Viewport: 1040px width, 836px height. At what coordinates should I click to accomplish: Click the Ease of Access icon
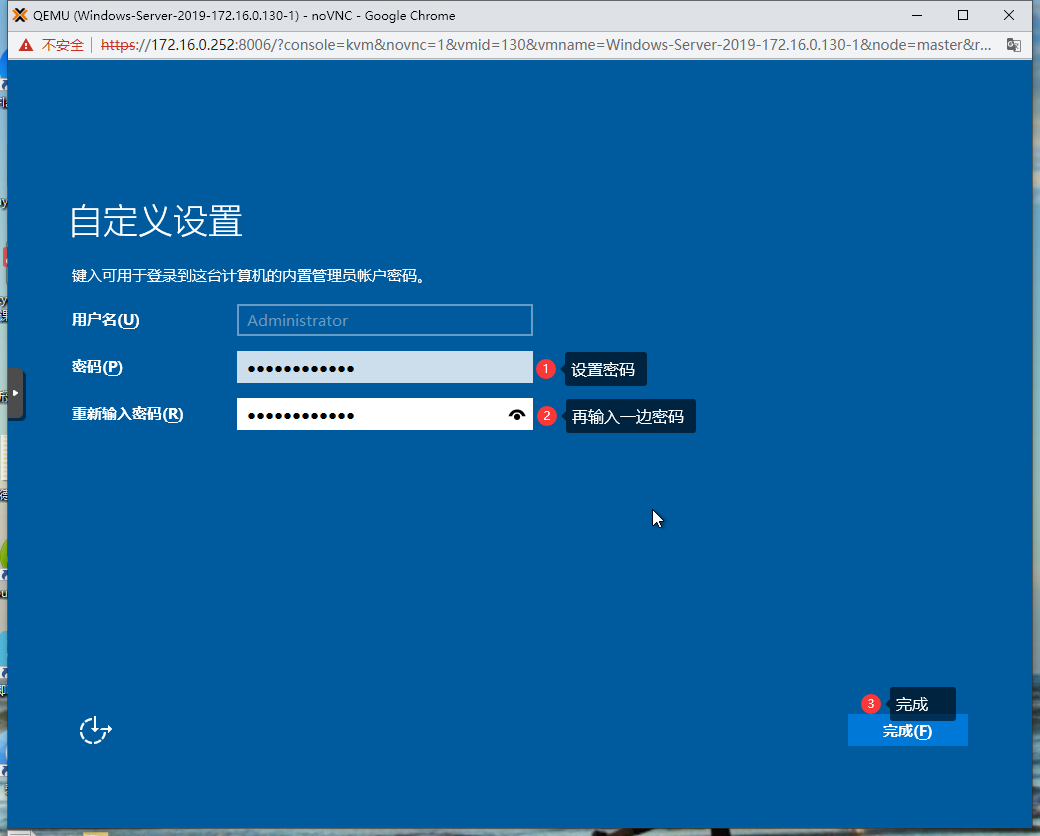[96, 730]
